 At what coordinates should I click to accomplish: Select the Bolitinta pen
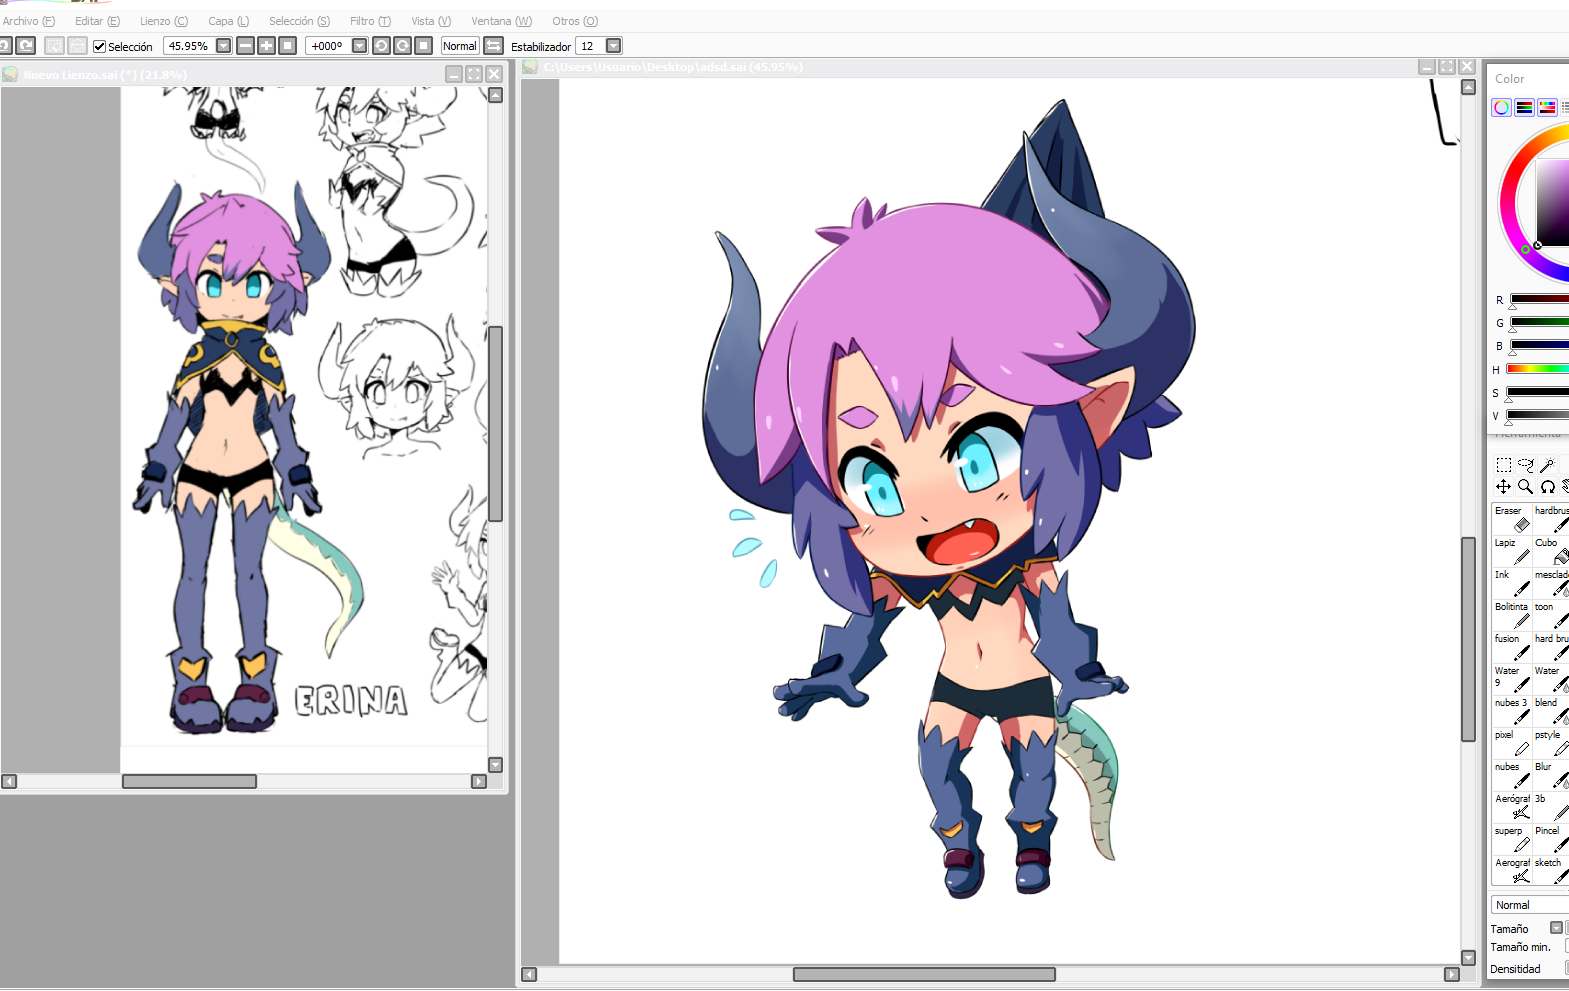(1512, 614)
